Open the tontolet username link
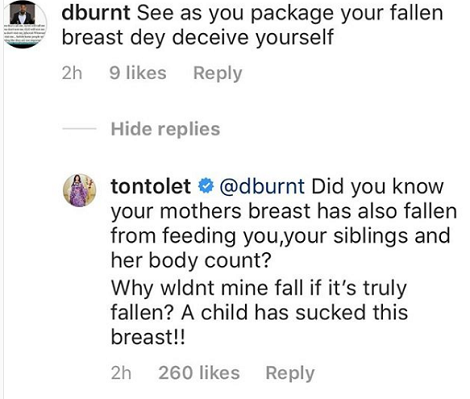 point(151,186)
